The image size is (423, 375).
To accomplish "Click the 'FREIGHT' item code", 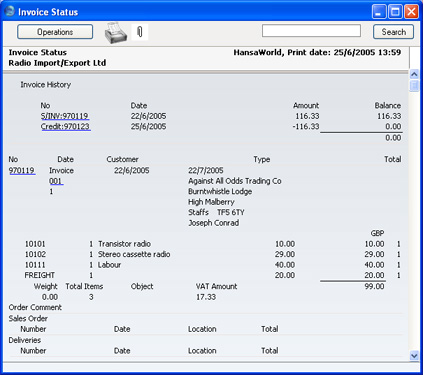I will point(40,275).
